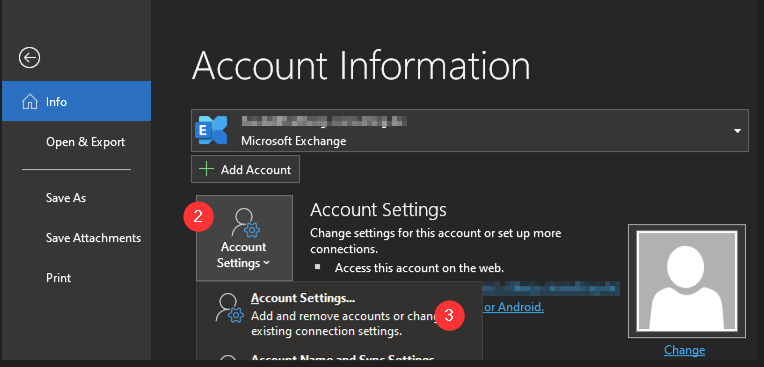Viewport: 764px width, 367px height.
Task: Open the 'or Android.' hyperlink
Action: 514,308
